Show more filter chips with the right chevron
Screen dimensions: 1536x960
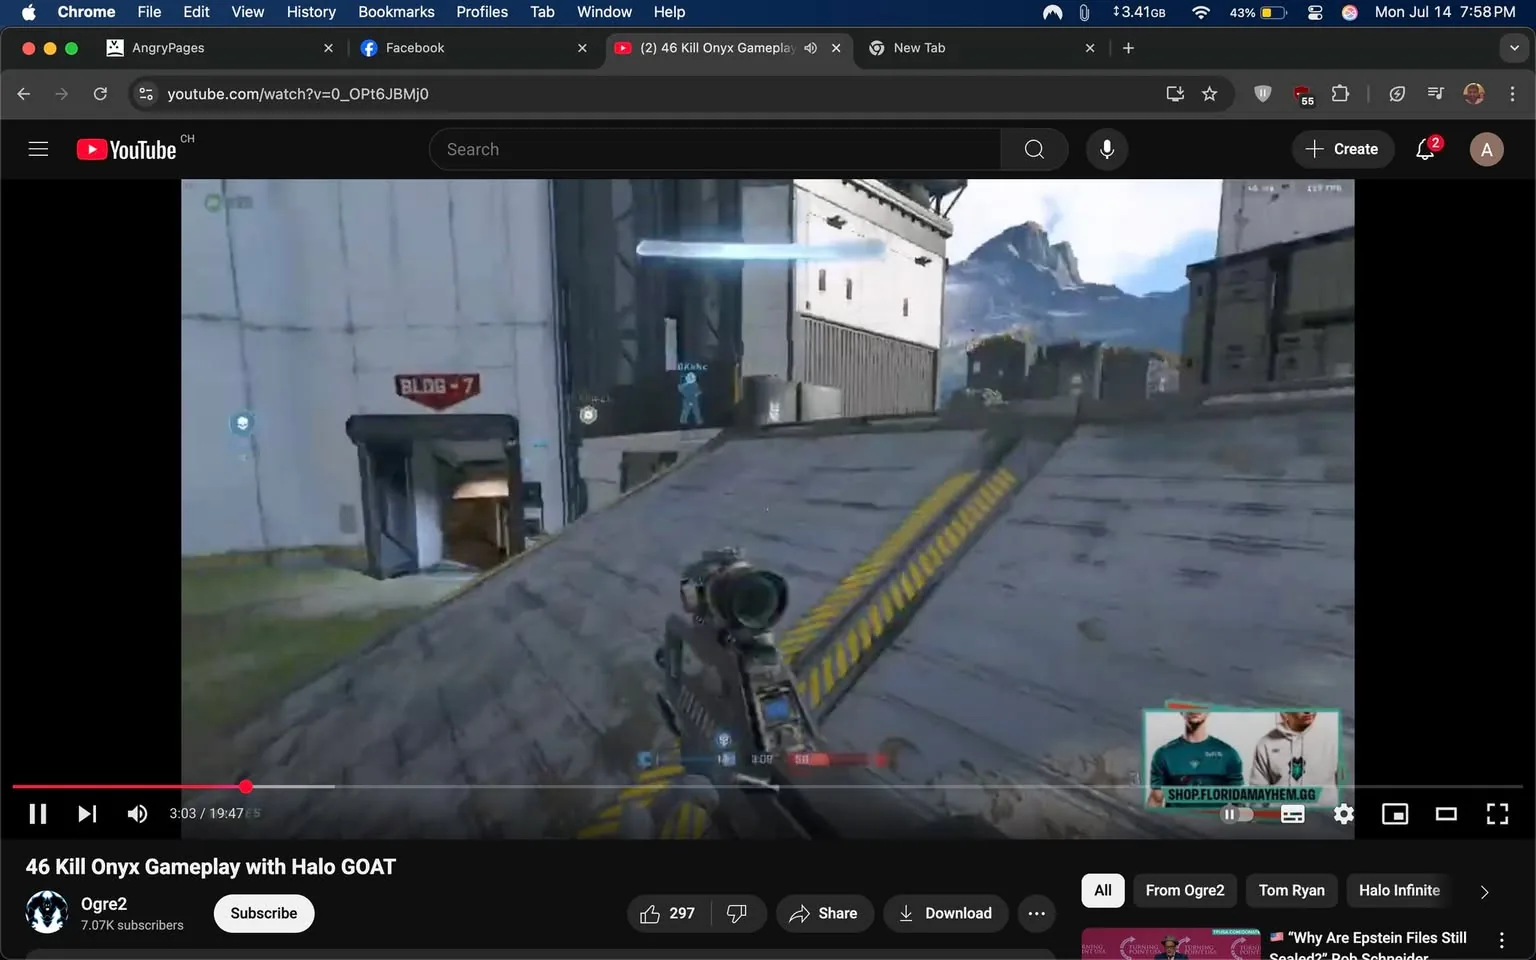1484,890
